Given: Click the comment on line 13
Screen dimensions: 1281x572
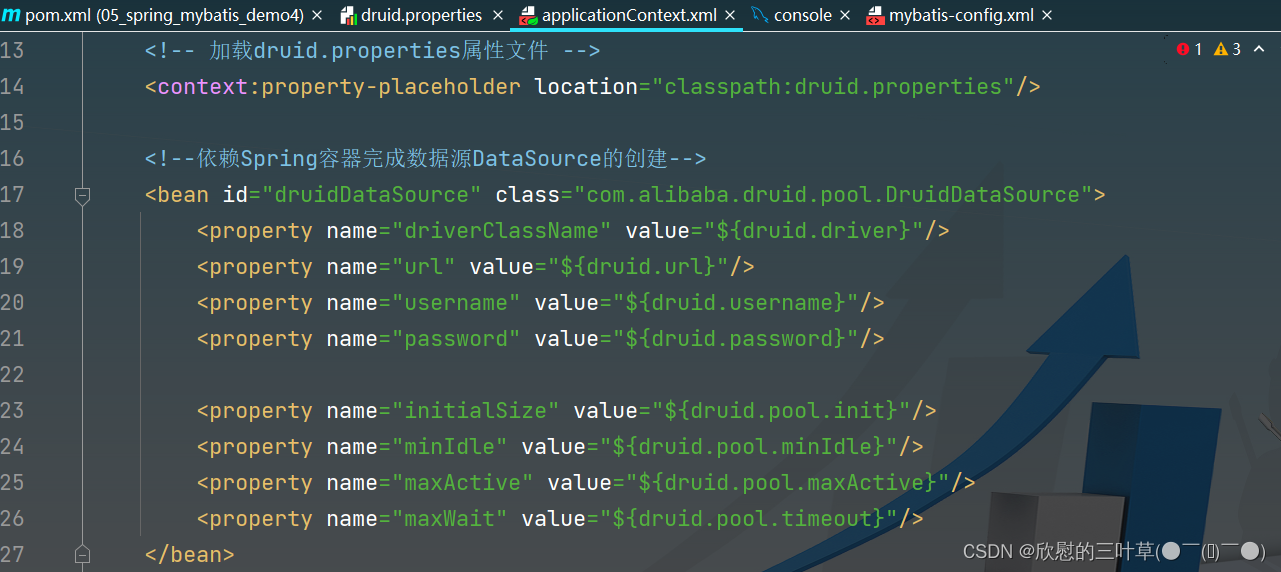Looking at the screenshot, I should click(372, 51).
